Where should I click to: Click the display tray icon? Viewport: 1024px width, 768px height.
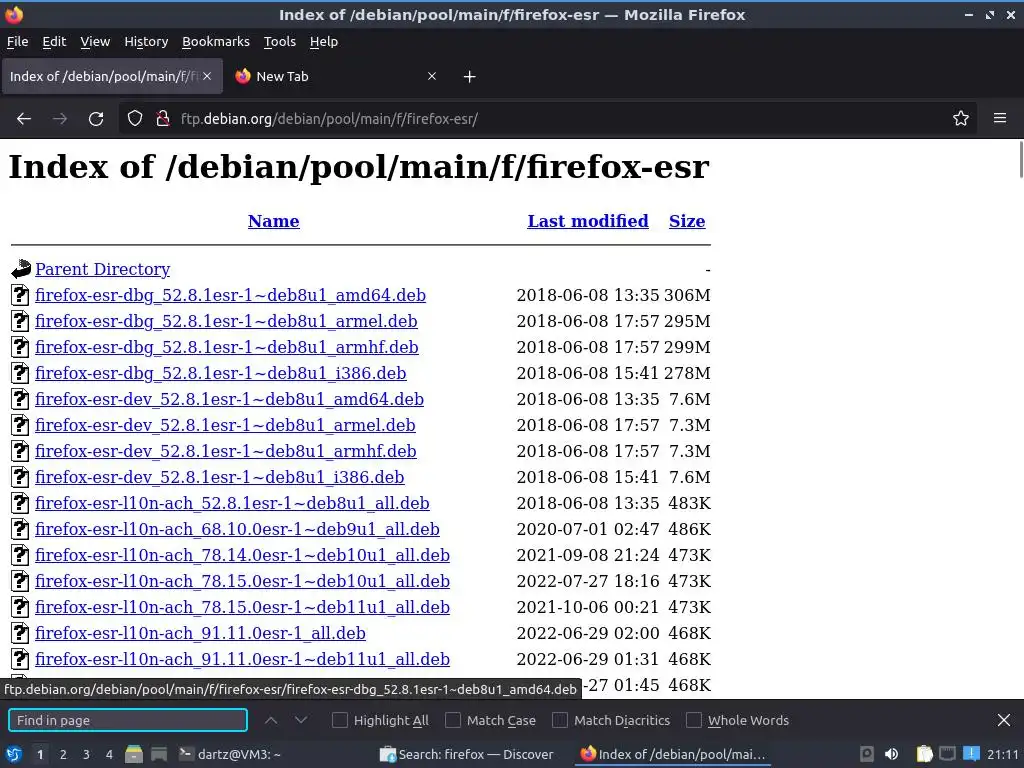click(x=948, y=754)
